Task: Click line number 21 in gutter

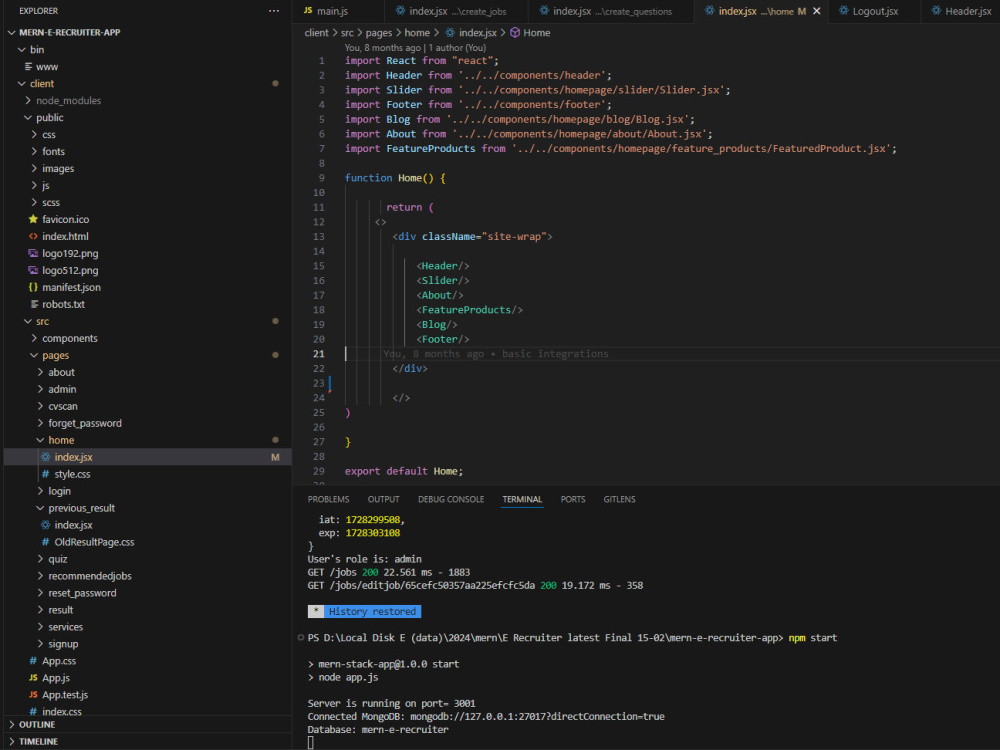Action: tap(318, 354)
